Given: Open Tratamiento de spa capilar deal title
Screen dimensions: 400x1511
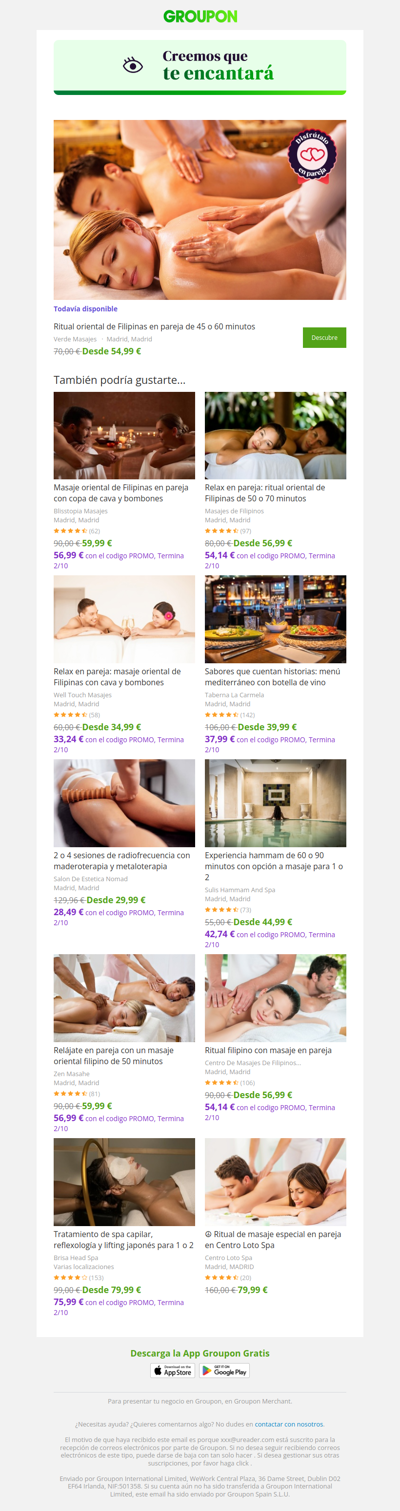Looking at the screenshot, I should 124,1240.
